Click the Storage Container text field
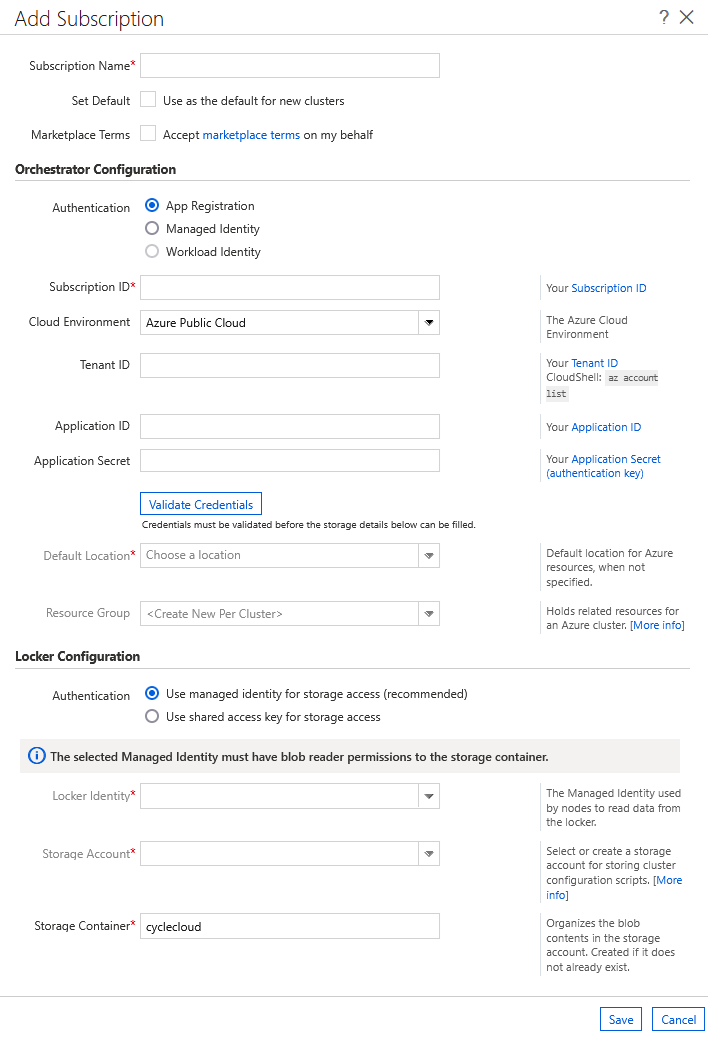The image size is (708, 1039). [x=290, y=925]
